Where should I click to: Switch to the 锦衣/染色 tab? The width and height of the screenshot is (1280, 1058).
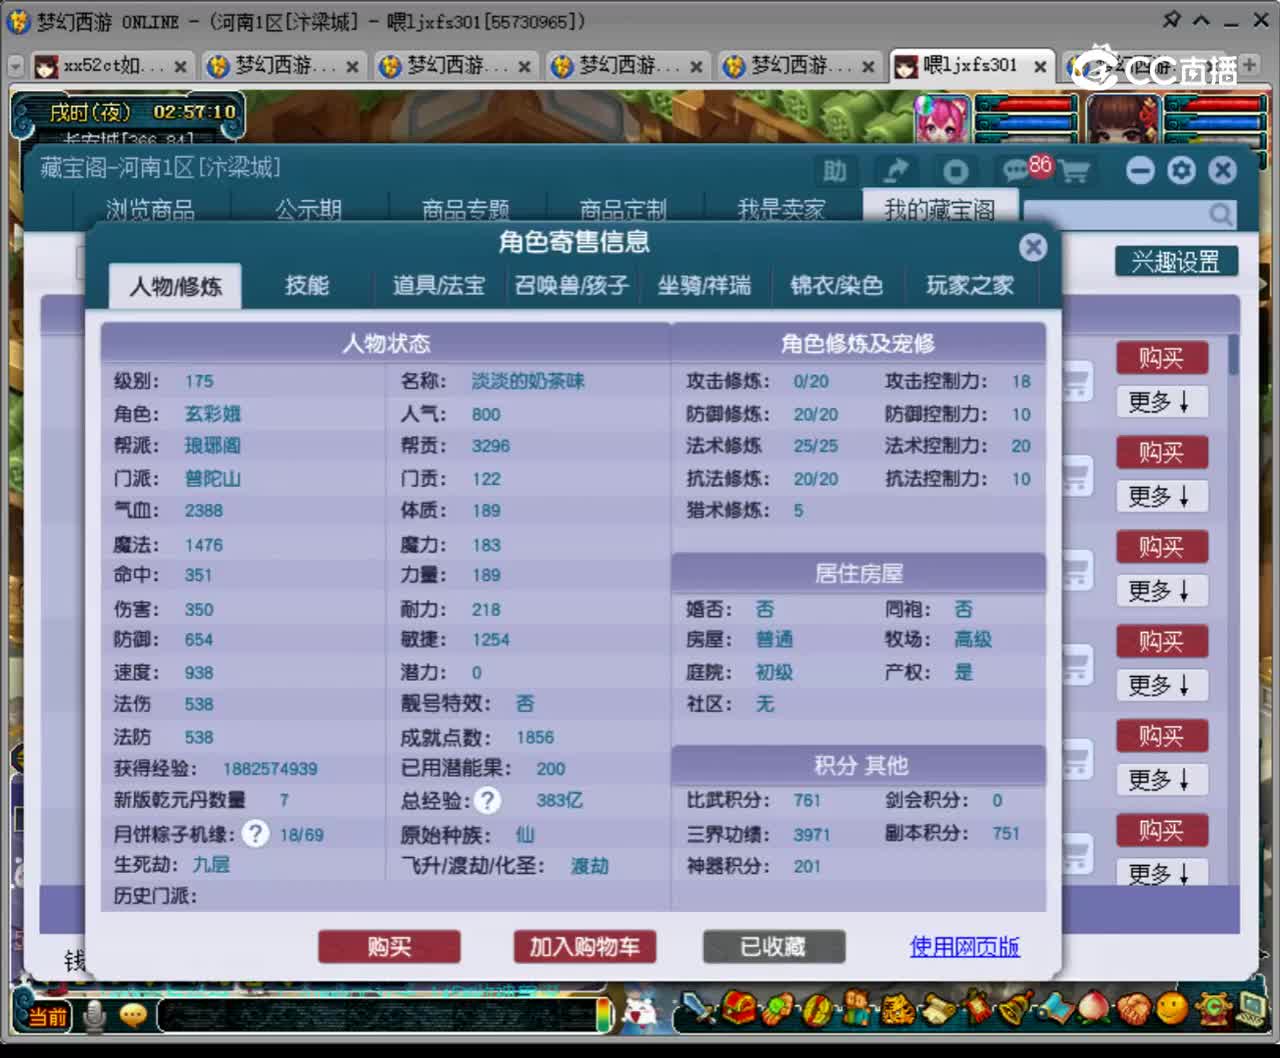(x=836, y=286)
